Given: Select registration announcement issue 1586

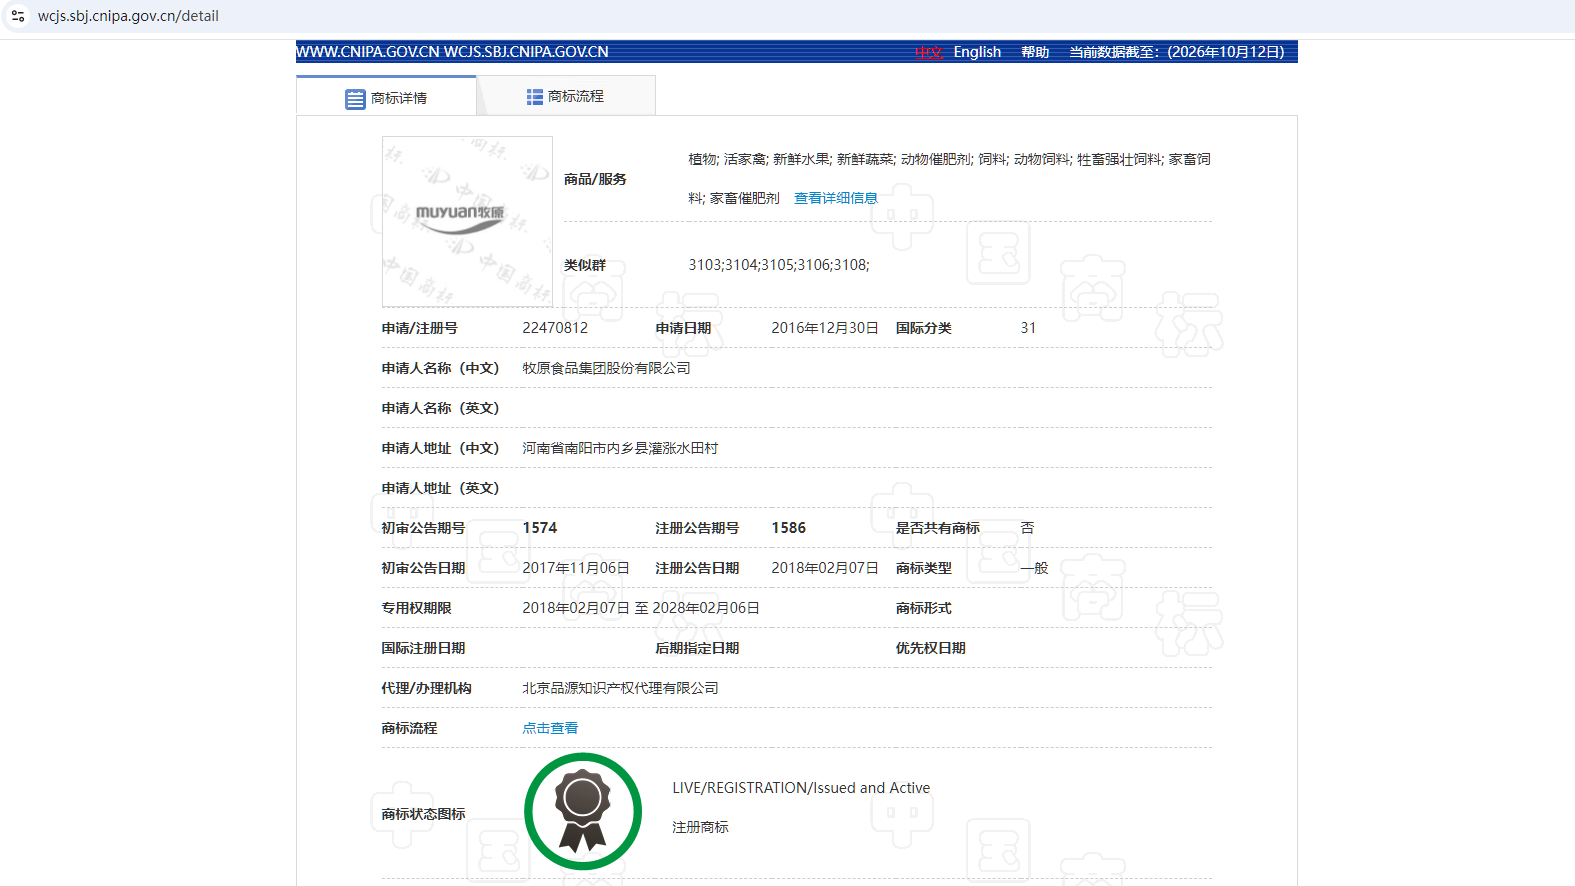Looking at the screenshot, I should click(789, 528).
